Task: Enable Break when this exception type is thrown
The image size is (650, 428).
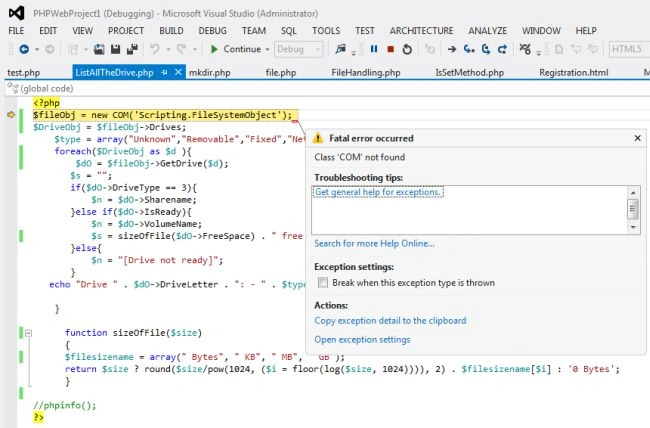Action: pyautogui.click(x=323, y=283)
